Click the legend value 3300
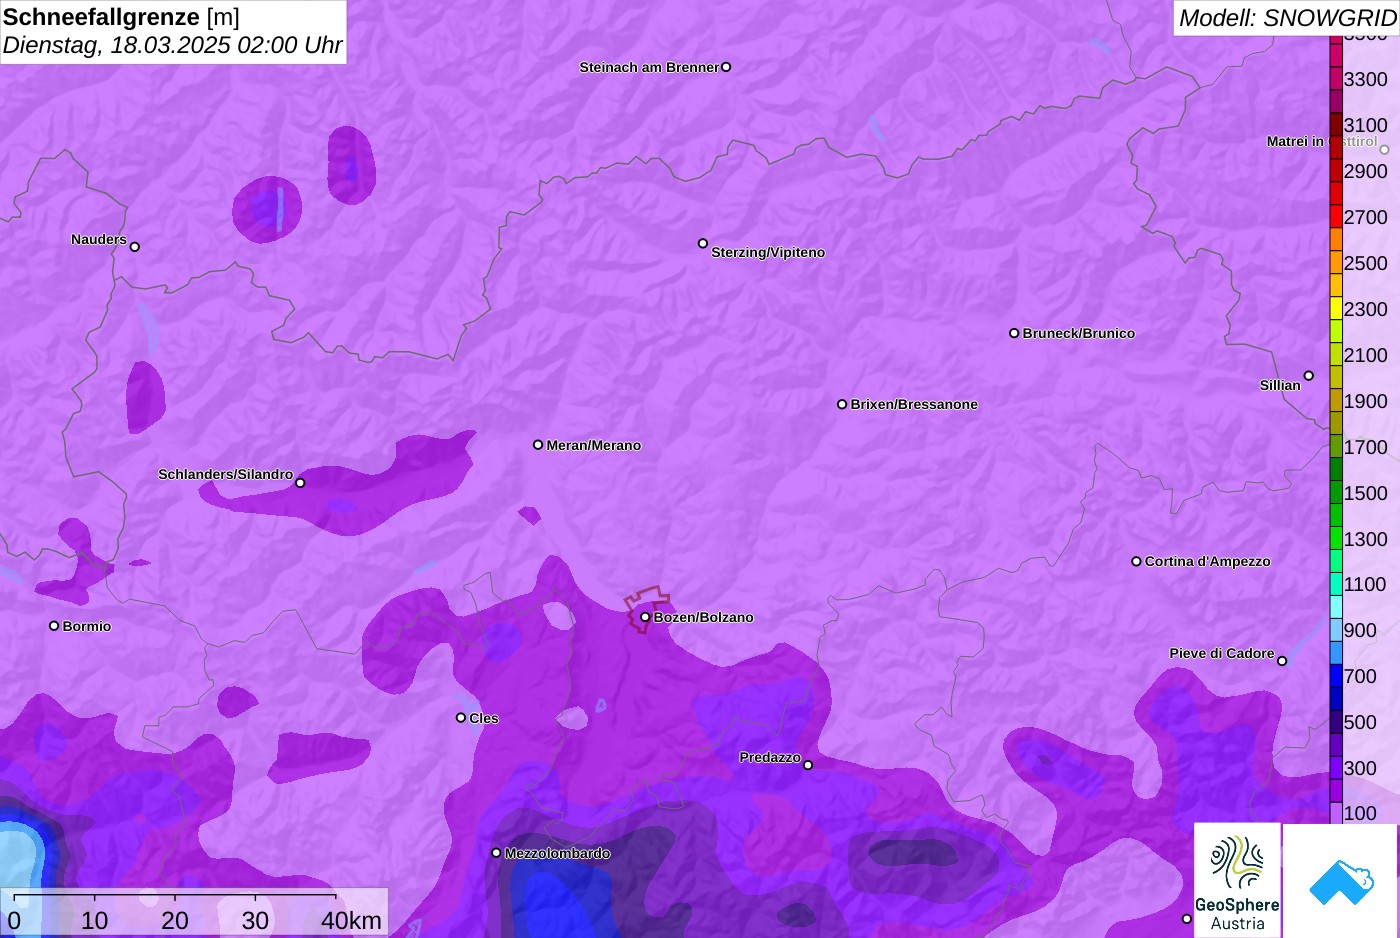Viewport: 1400px width, 938px height. point(1366,79)
